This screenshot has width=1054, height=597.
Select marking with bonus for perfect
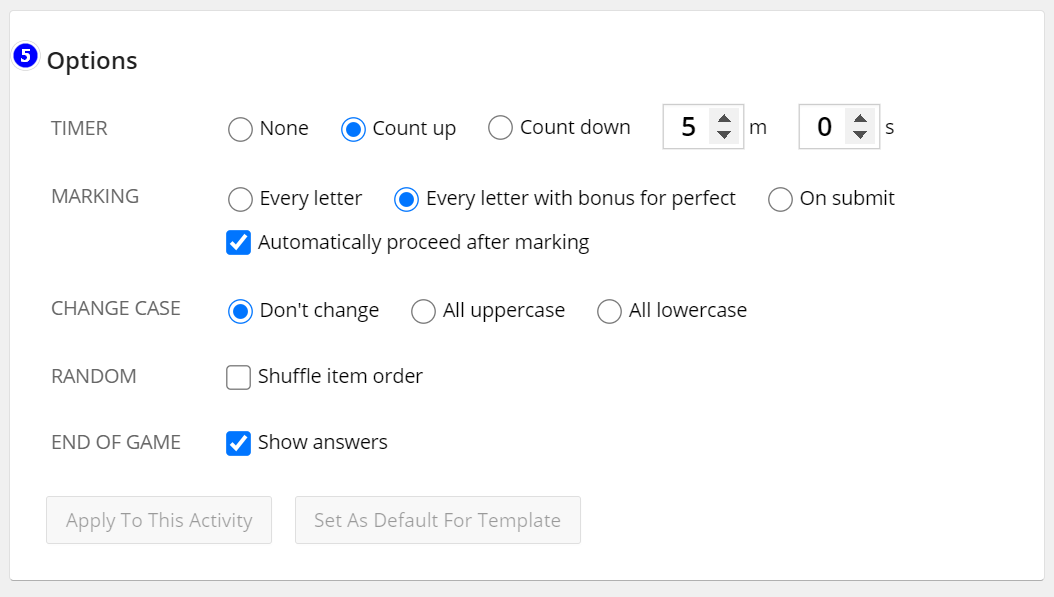point(405,199)
